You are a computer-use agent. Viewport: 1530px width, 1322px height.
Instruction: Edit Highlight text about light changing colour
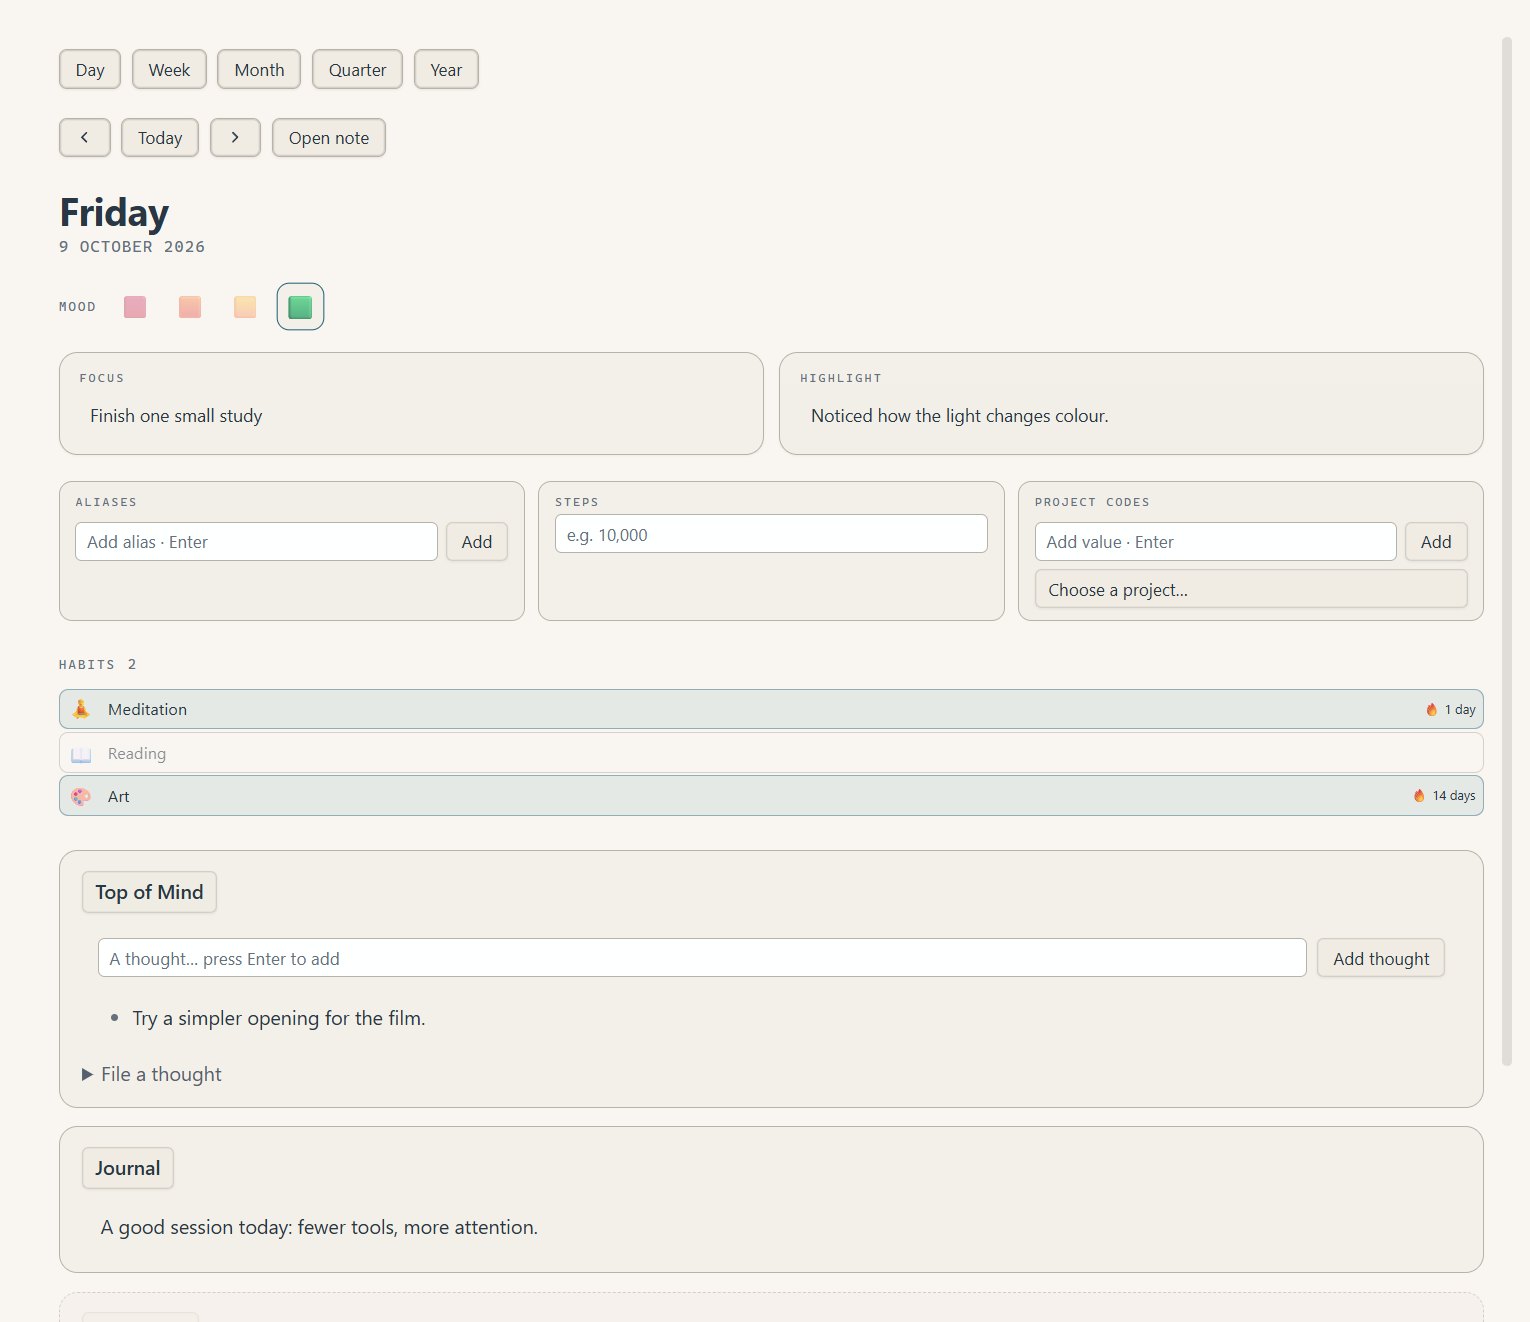959,416
